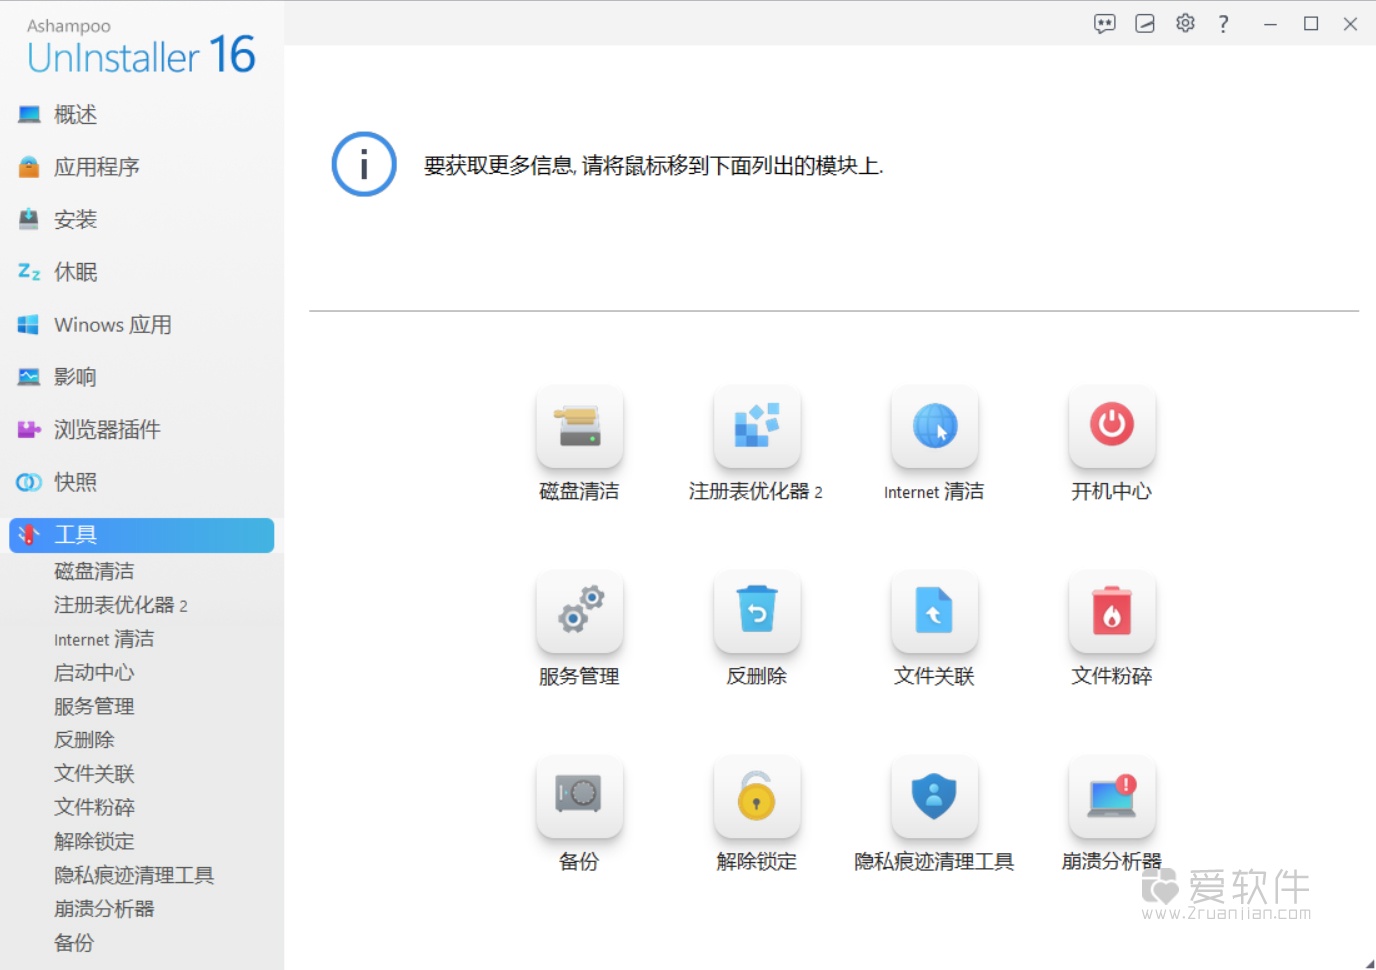Launch the Registry Optimizer (注册表优化器) icon
Viewport: 1376px width, 970px height.
point(756,427)
